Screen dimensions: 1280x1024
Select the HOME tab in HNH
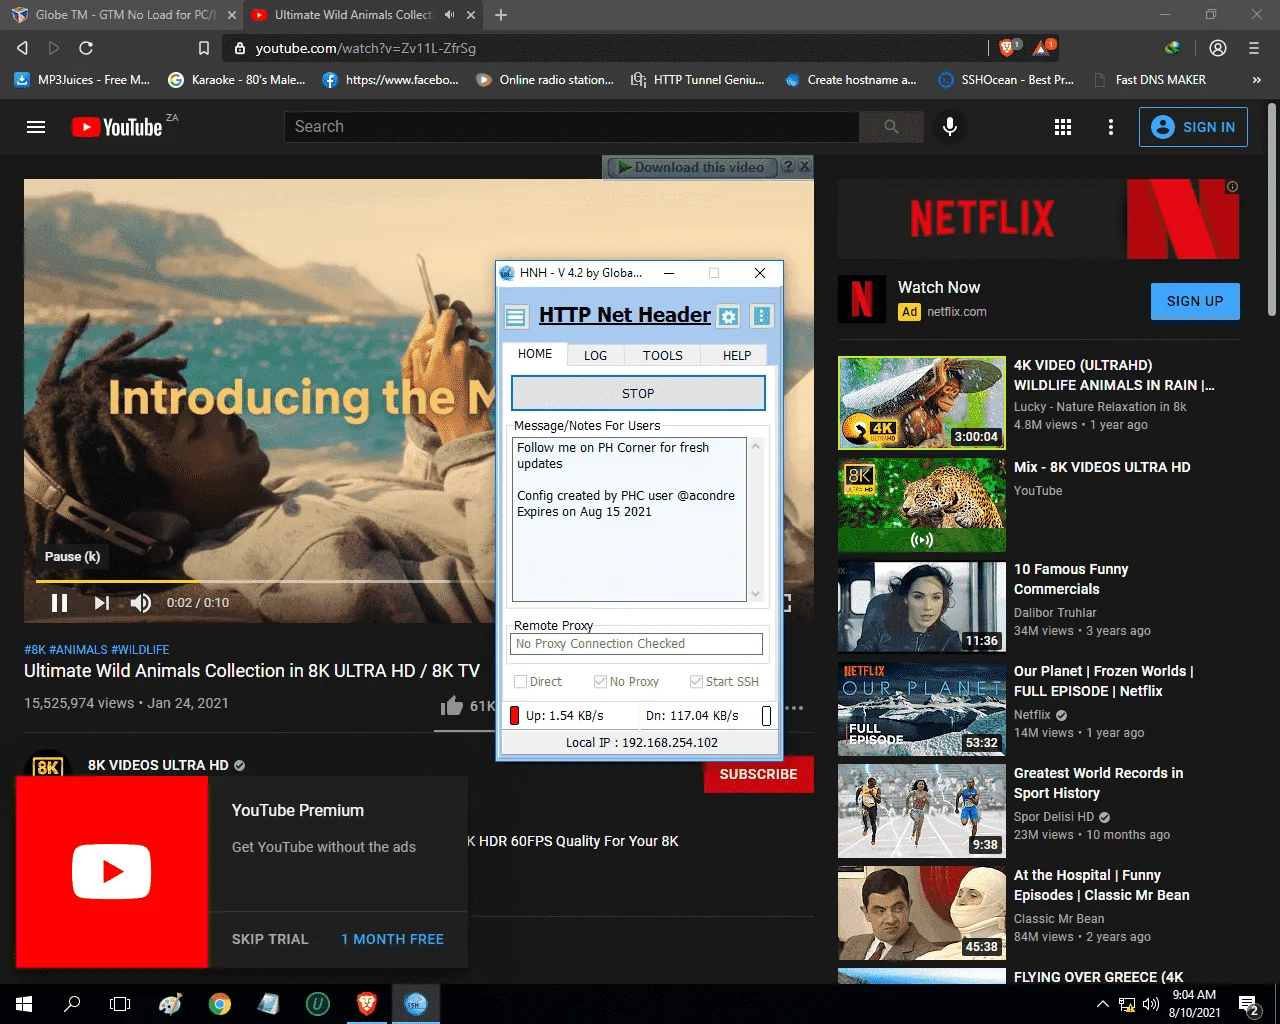tap(535, 354)
